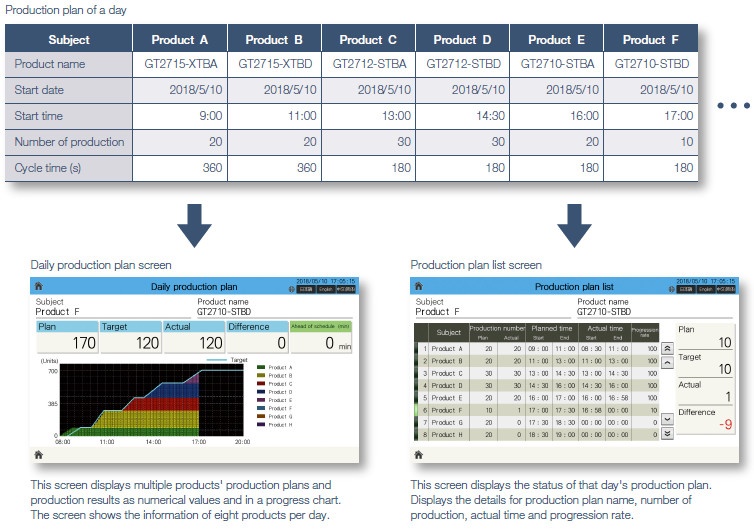The width and height of the screenshot is (754, 530).
Task: Jump to bottom with double down arrow
Action: 668,434
